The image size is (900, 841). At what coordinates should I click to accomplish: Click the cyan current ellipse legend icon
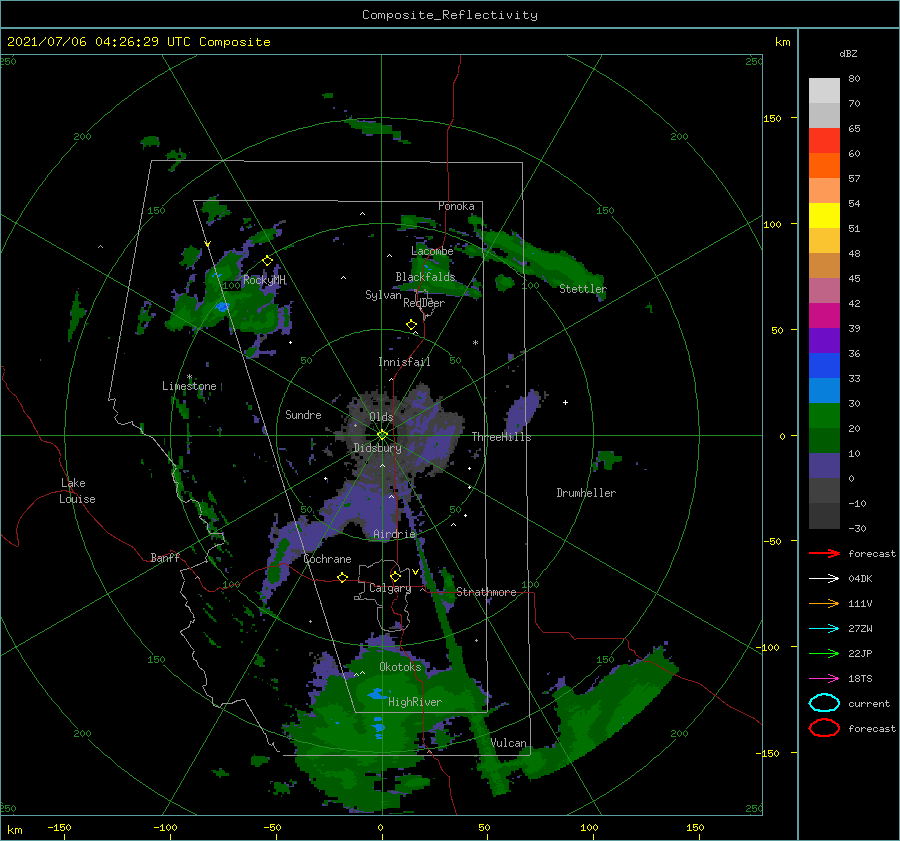[824, 703]
